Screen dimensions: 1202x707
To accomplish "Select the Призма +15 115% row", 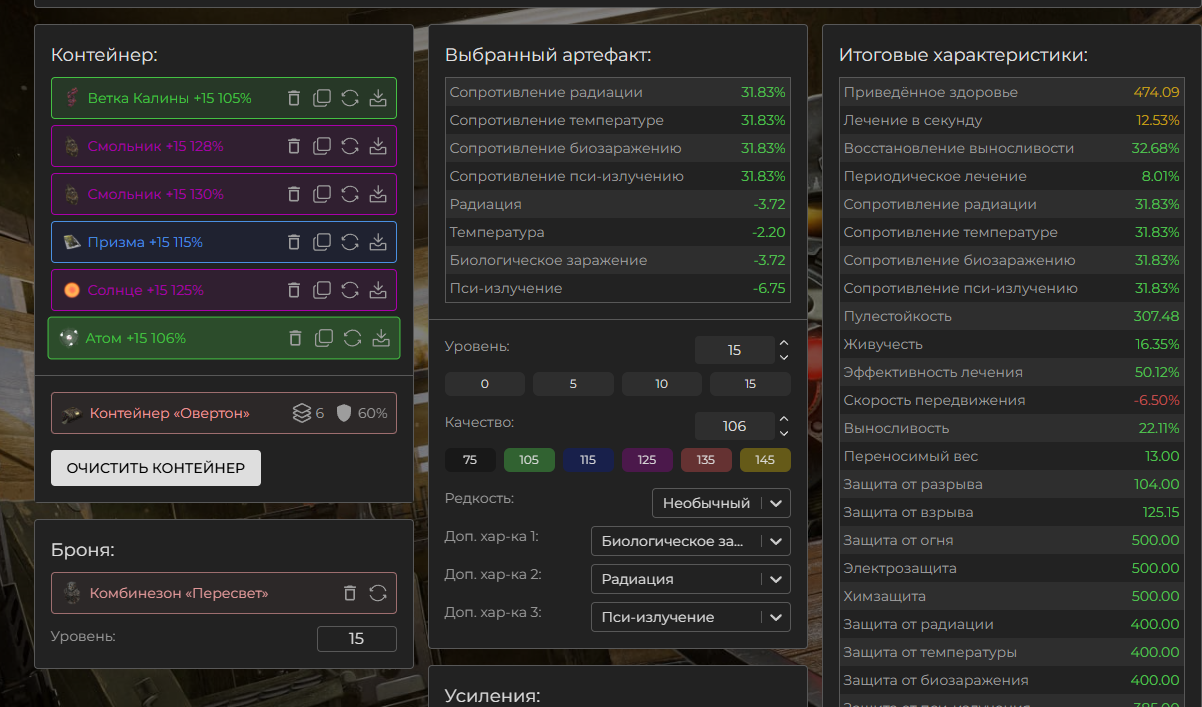I will [x=224, y=242].
